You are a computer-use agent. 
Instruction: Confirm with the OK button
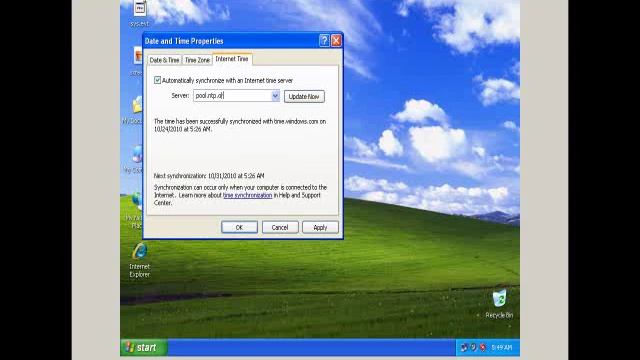239,227
